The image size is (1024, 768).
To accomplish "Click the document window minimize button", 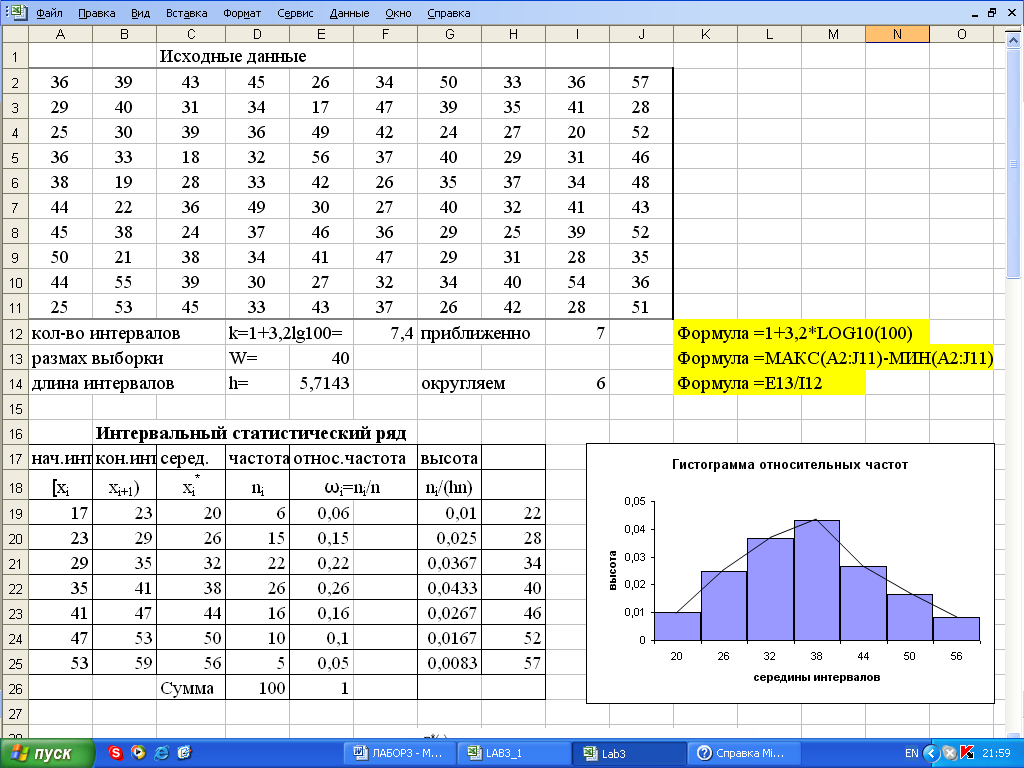I will pos(974,13).
